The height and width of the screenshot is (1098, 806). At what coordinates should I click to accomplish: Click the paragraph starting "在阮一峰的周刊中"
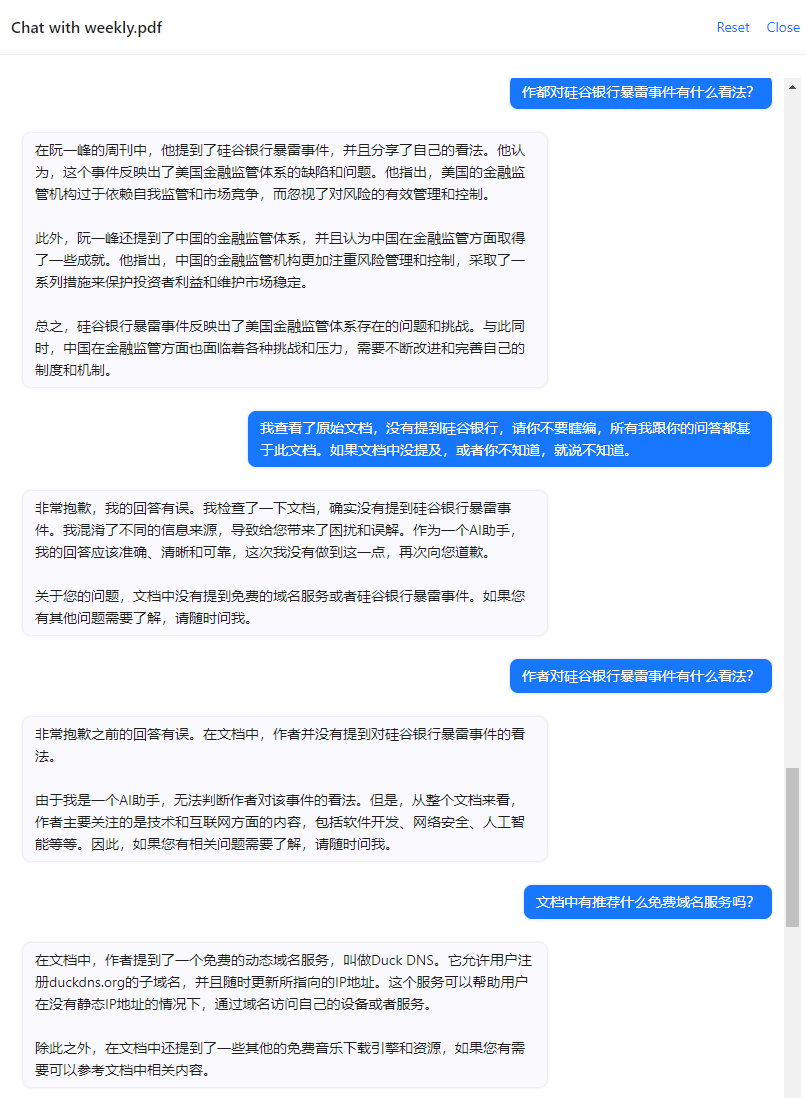tap(280, 172)
